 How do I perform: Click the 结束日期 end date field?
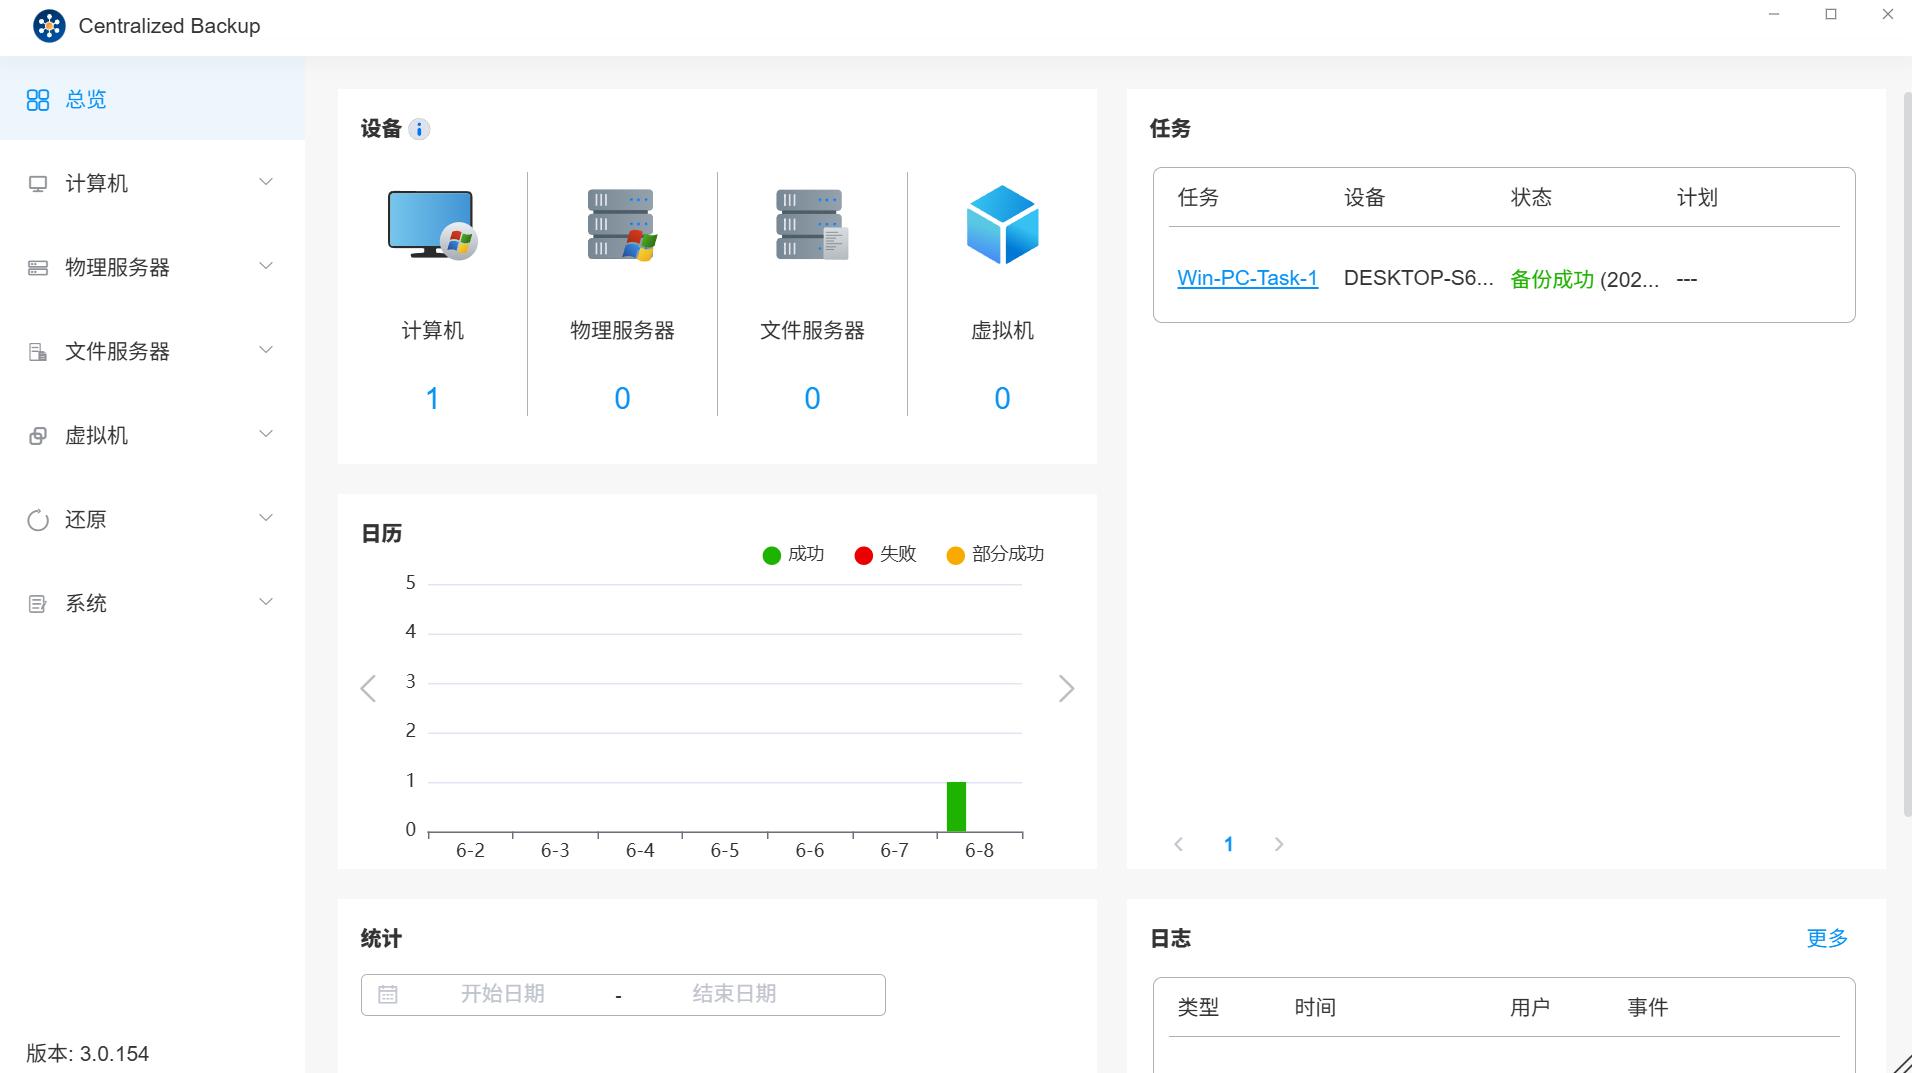click(734, 994)
